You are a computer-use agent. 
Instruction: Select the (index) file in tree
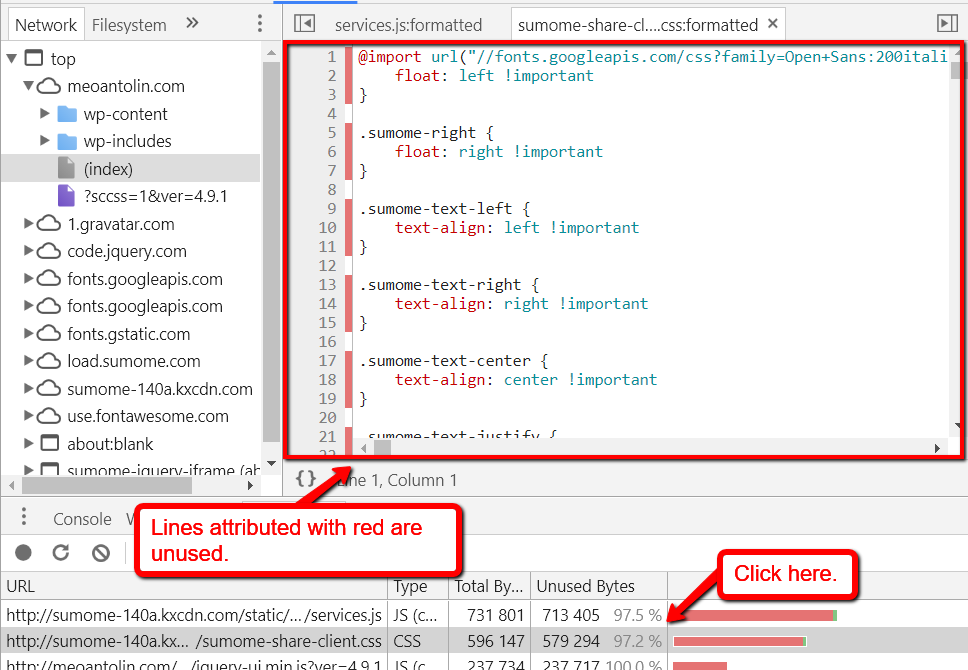(x=108, y=169)
